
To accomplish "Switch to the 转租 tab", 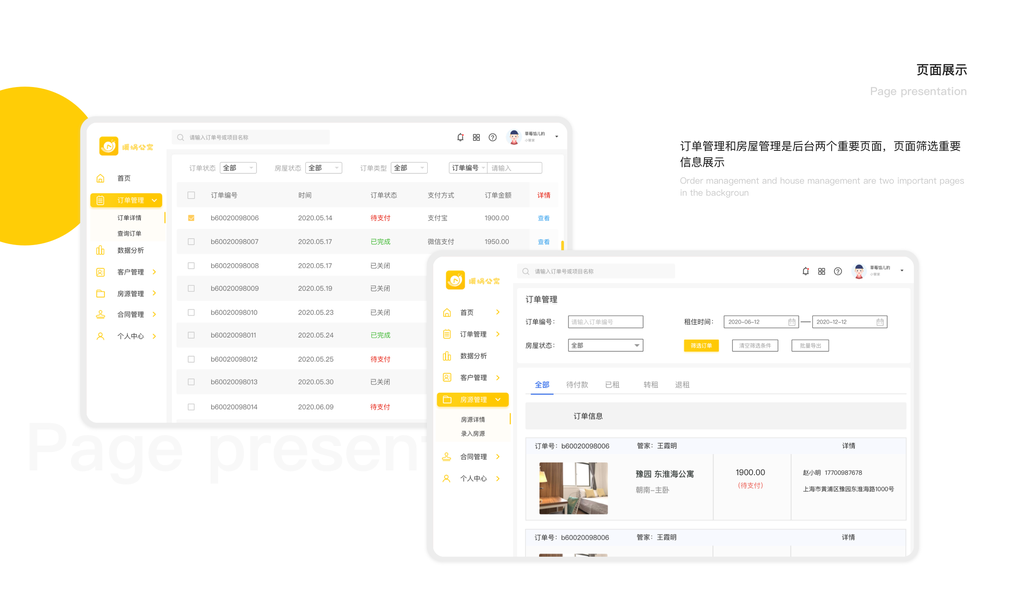I will 650,384.
